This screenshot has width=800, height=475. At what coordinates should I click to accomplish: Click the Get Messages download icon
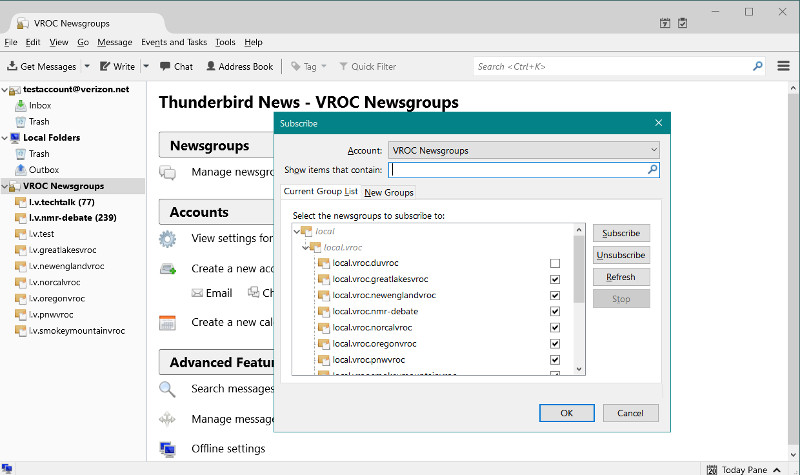point(12,66)
